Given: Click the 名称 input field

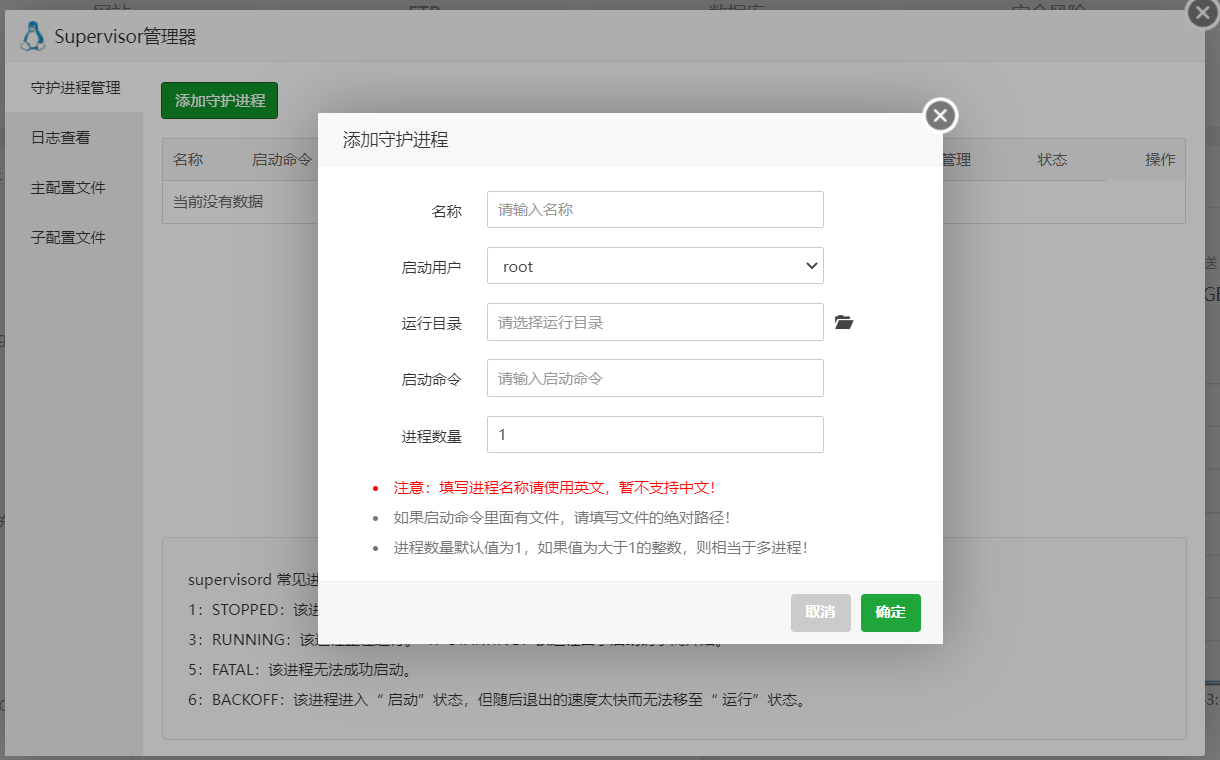Looking at the screenshot, I should click(655, 210).
